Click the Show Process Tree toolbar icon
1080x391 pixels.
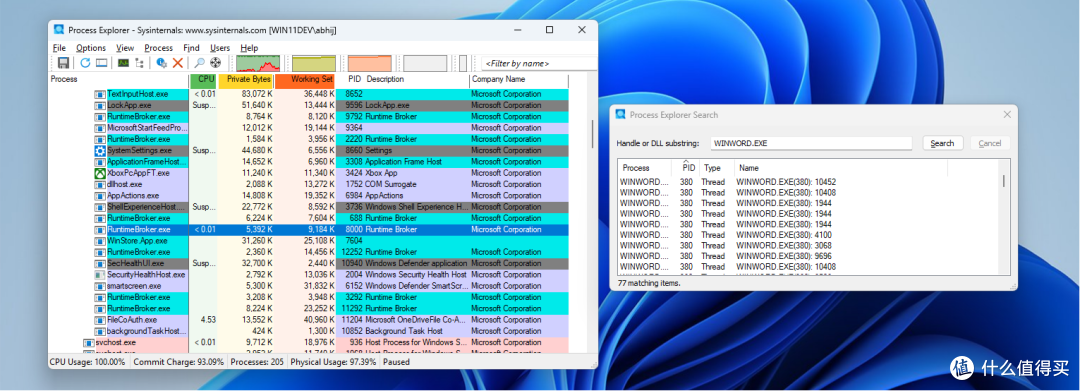click(140, 63)
